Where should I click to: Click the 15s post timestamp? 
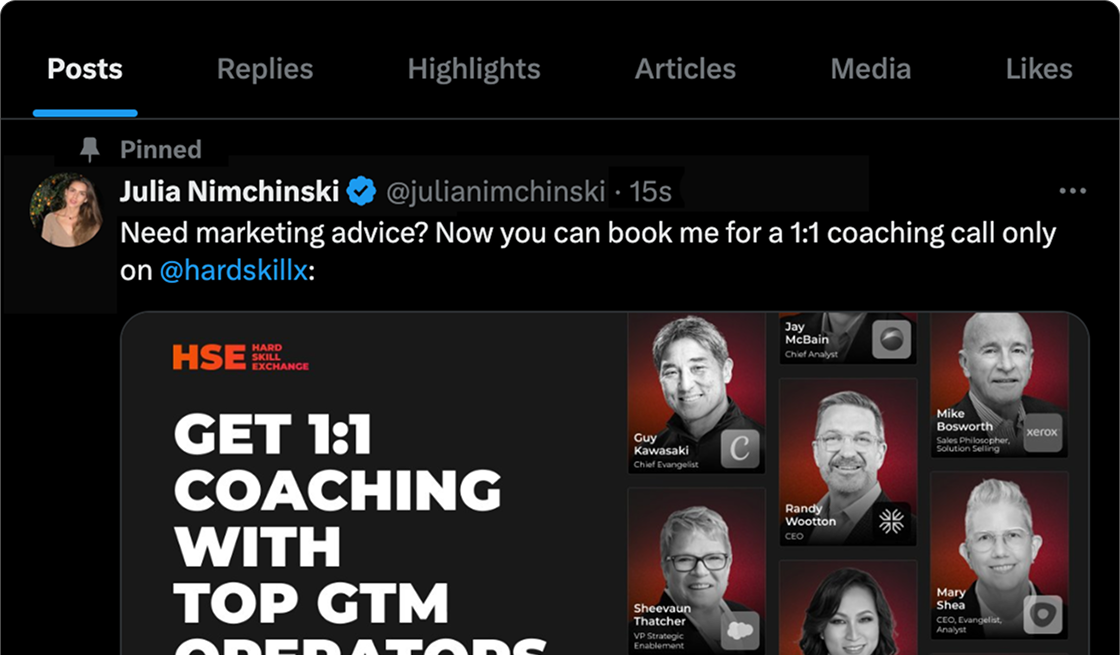pos(650,191)
